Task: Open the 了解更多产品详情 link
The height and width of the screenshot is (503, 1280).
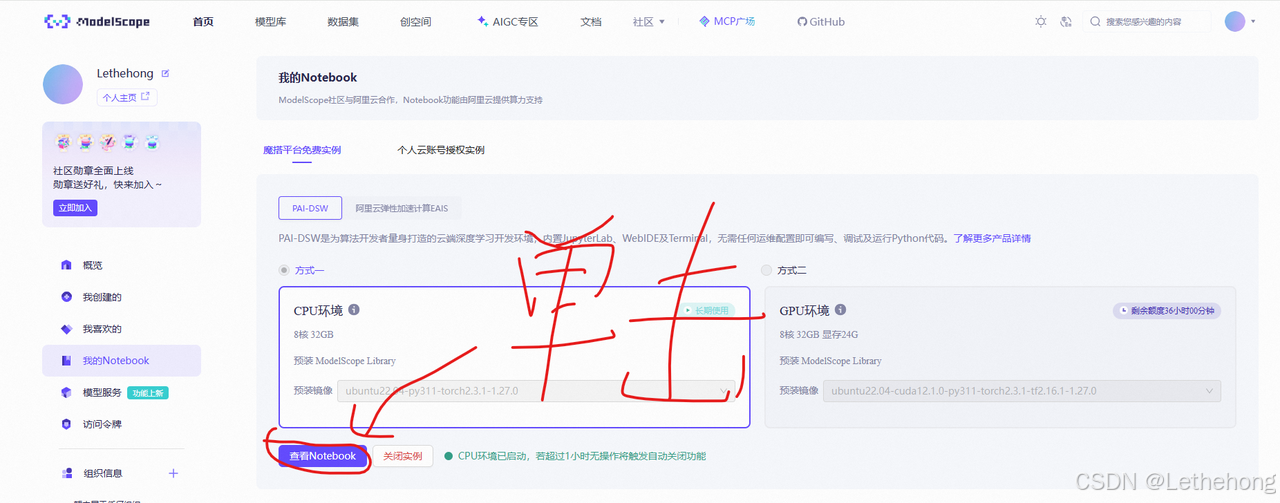Action: pos(991,238)
